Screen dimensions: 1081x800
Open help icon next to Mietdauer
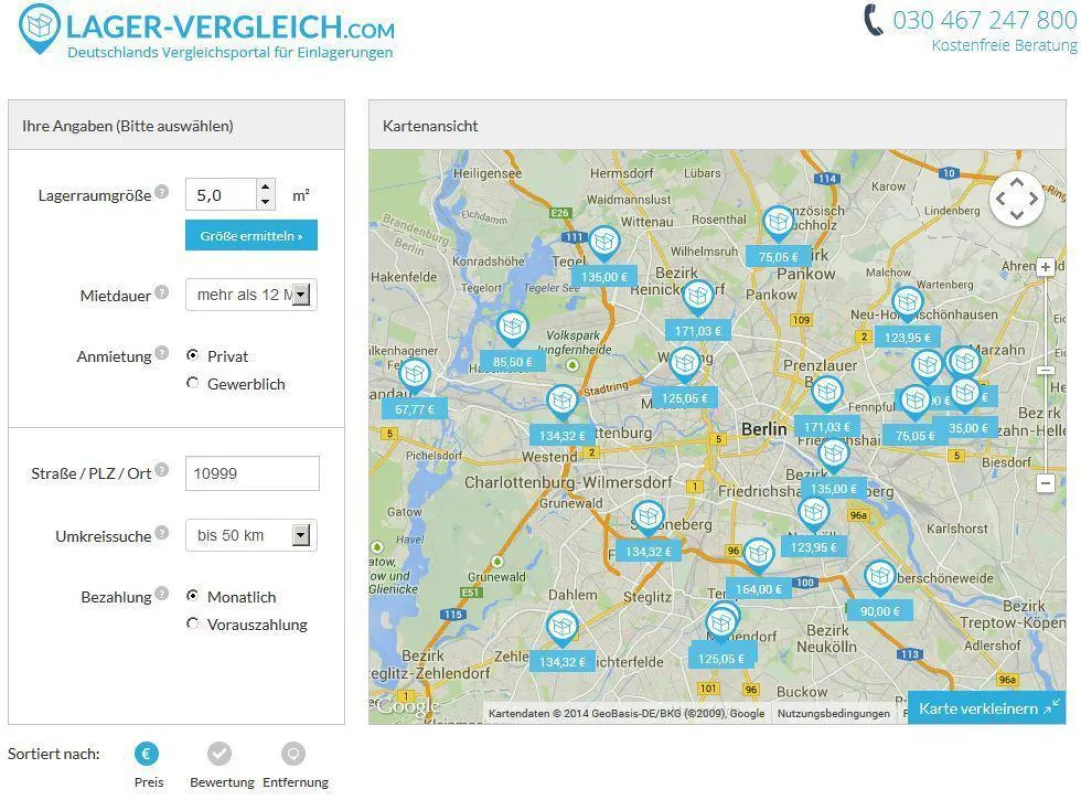click(x=161, y=292)
